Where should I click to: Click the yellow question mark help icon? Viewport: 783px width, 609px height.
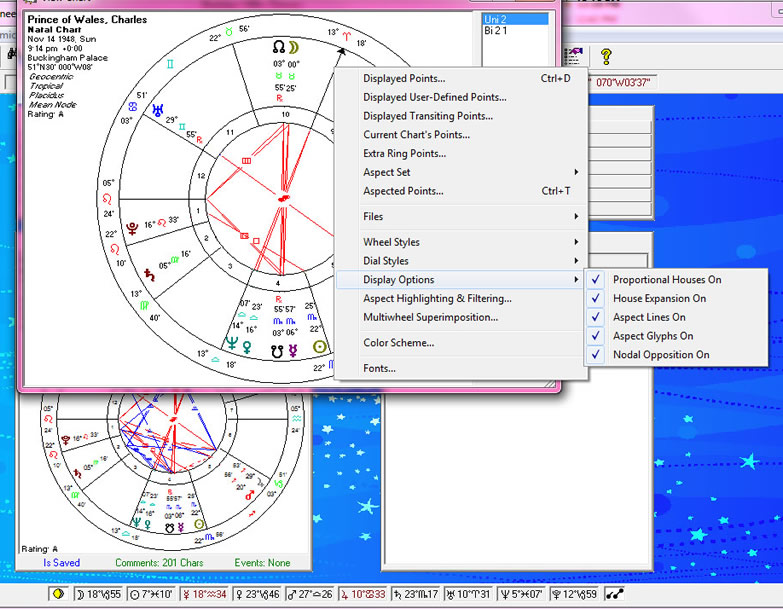coord(606,56)
